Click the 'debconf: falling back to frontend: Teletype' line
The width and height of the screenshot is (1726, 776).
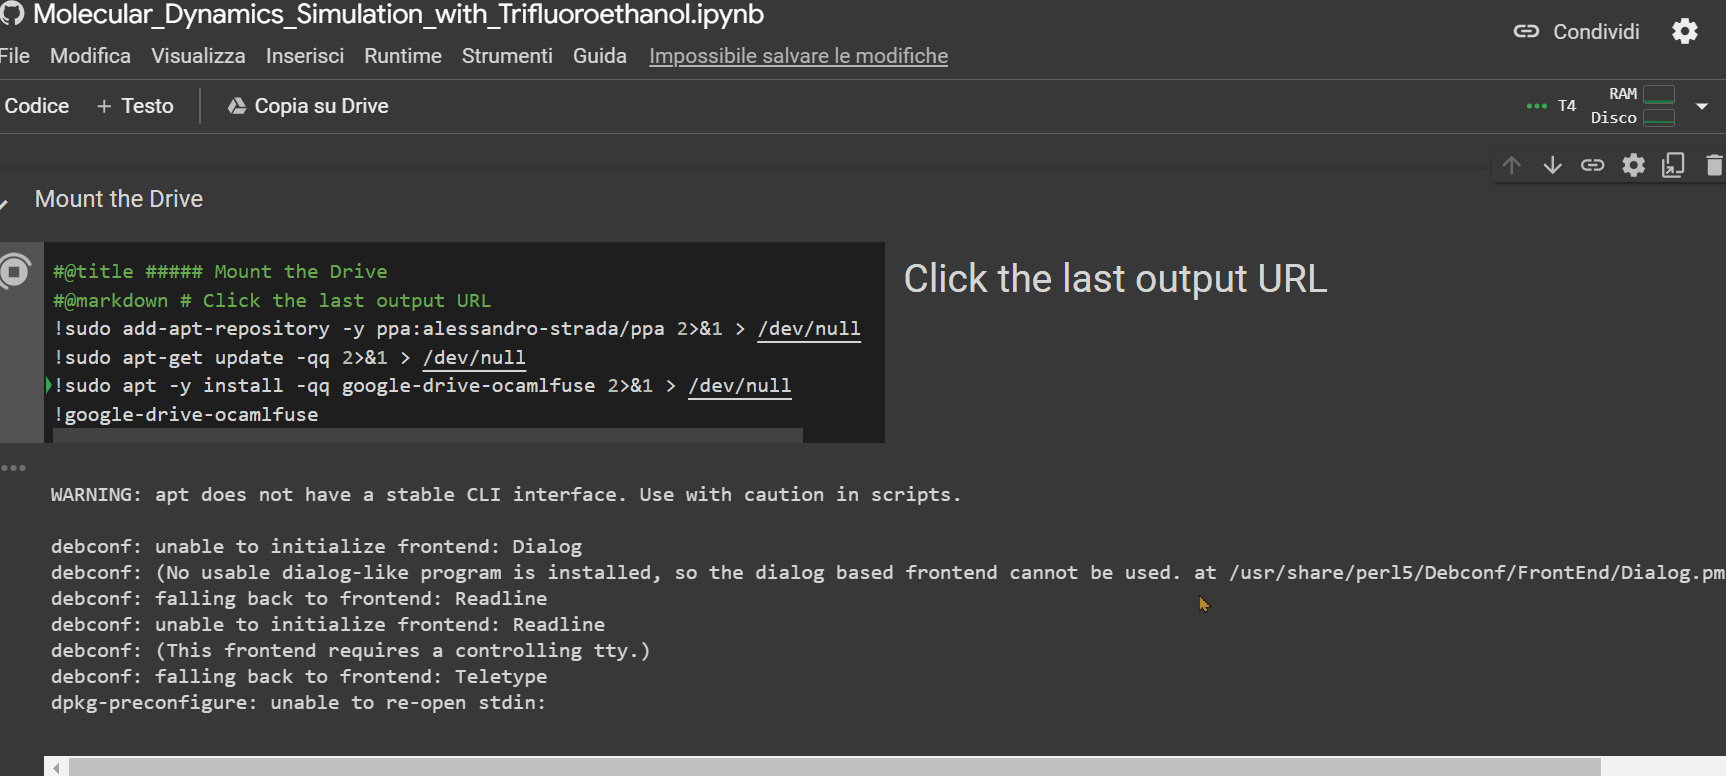[x=299, y=677]
